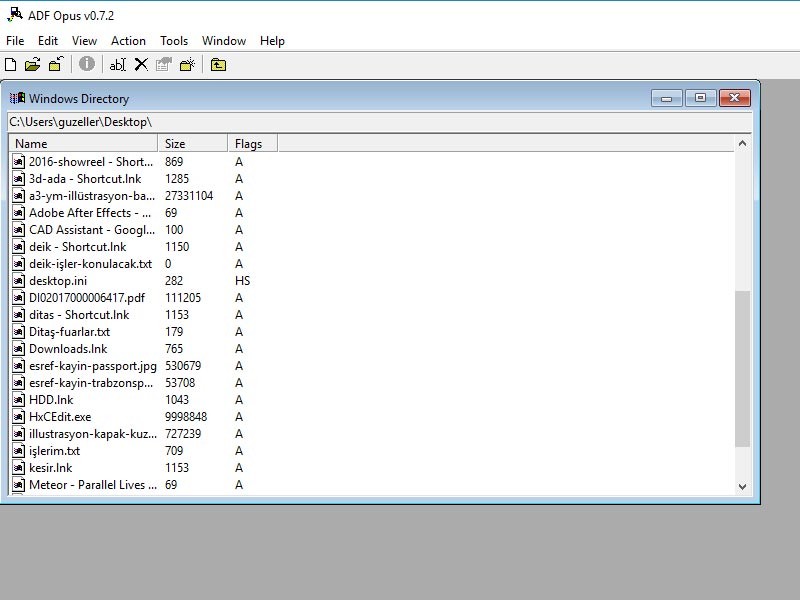The image size is (800, 600).
Task: Select the a3-ym-illüstrasyon-ba... file name
Action: point(92,196)
